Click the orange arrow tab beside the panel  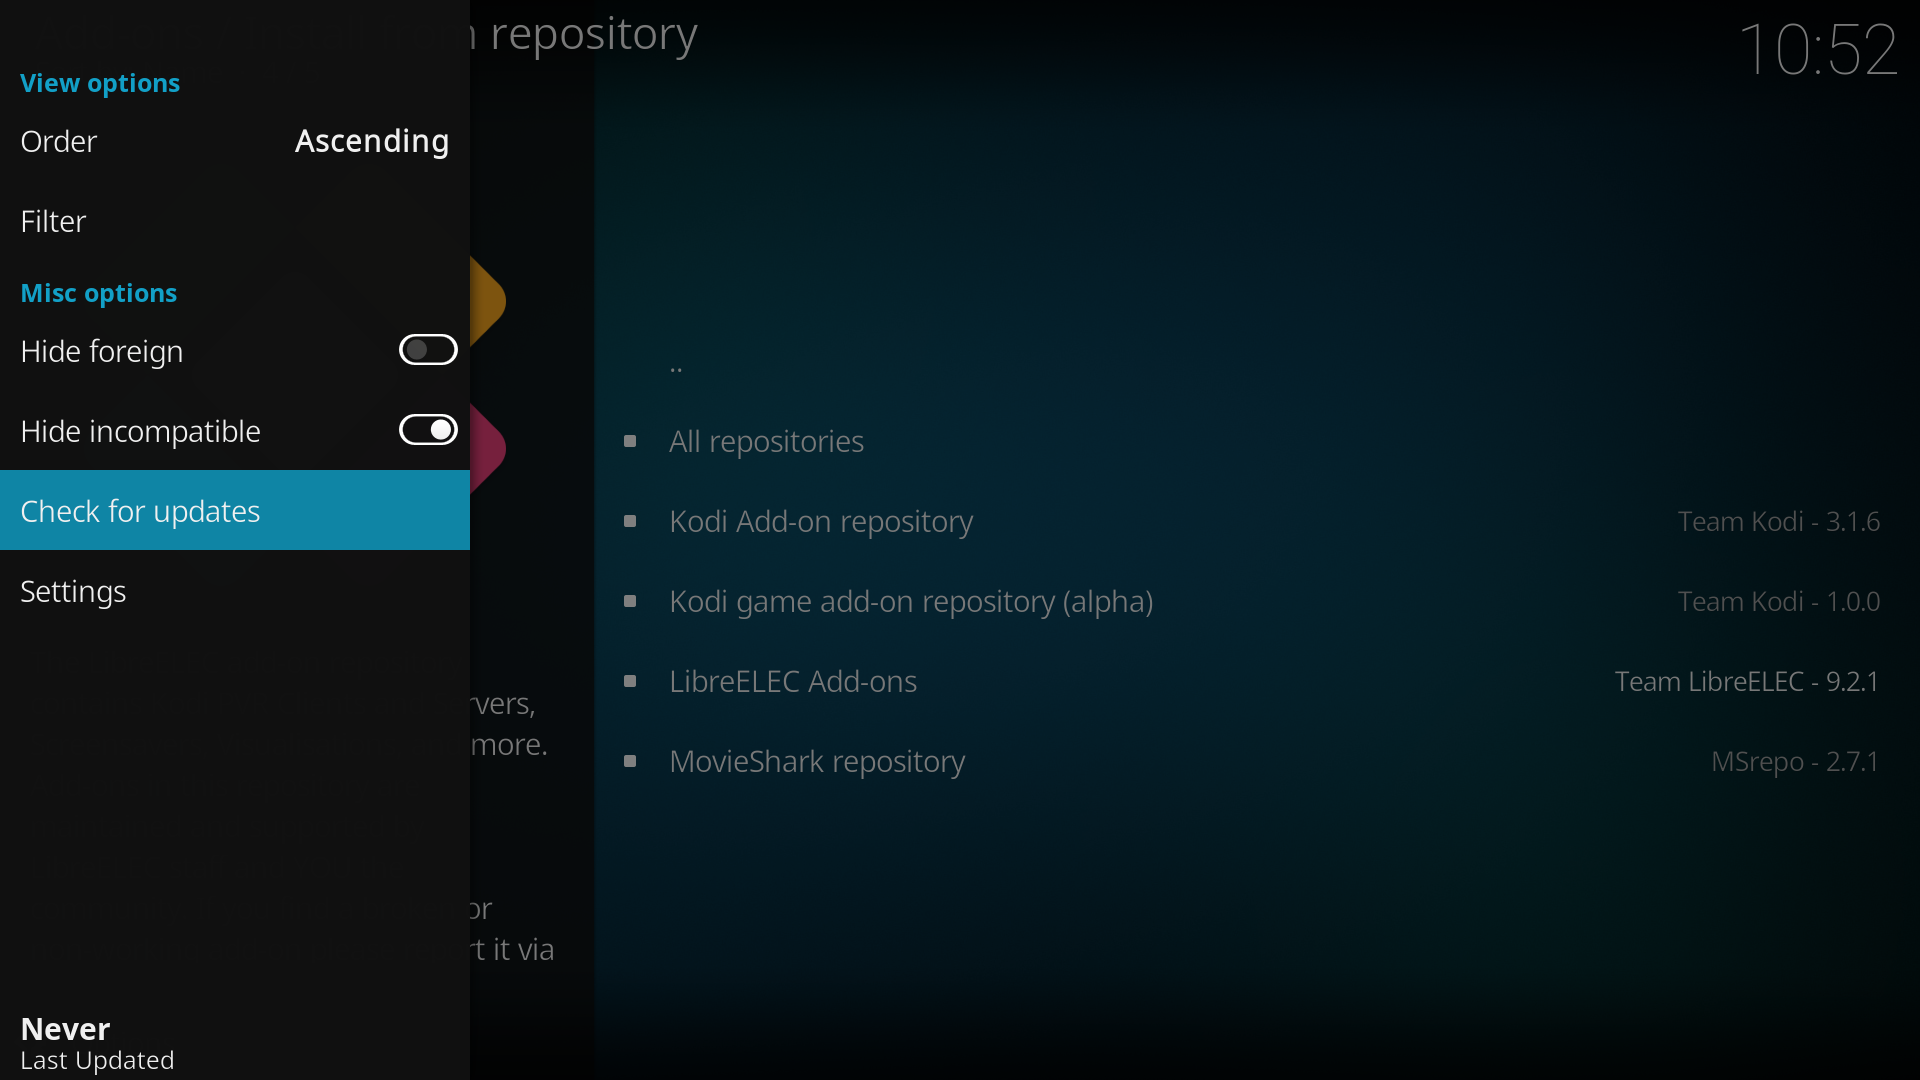click(488, 301)
